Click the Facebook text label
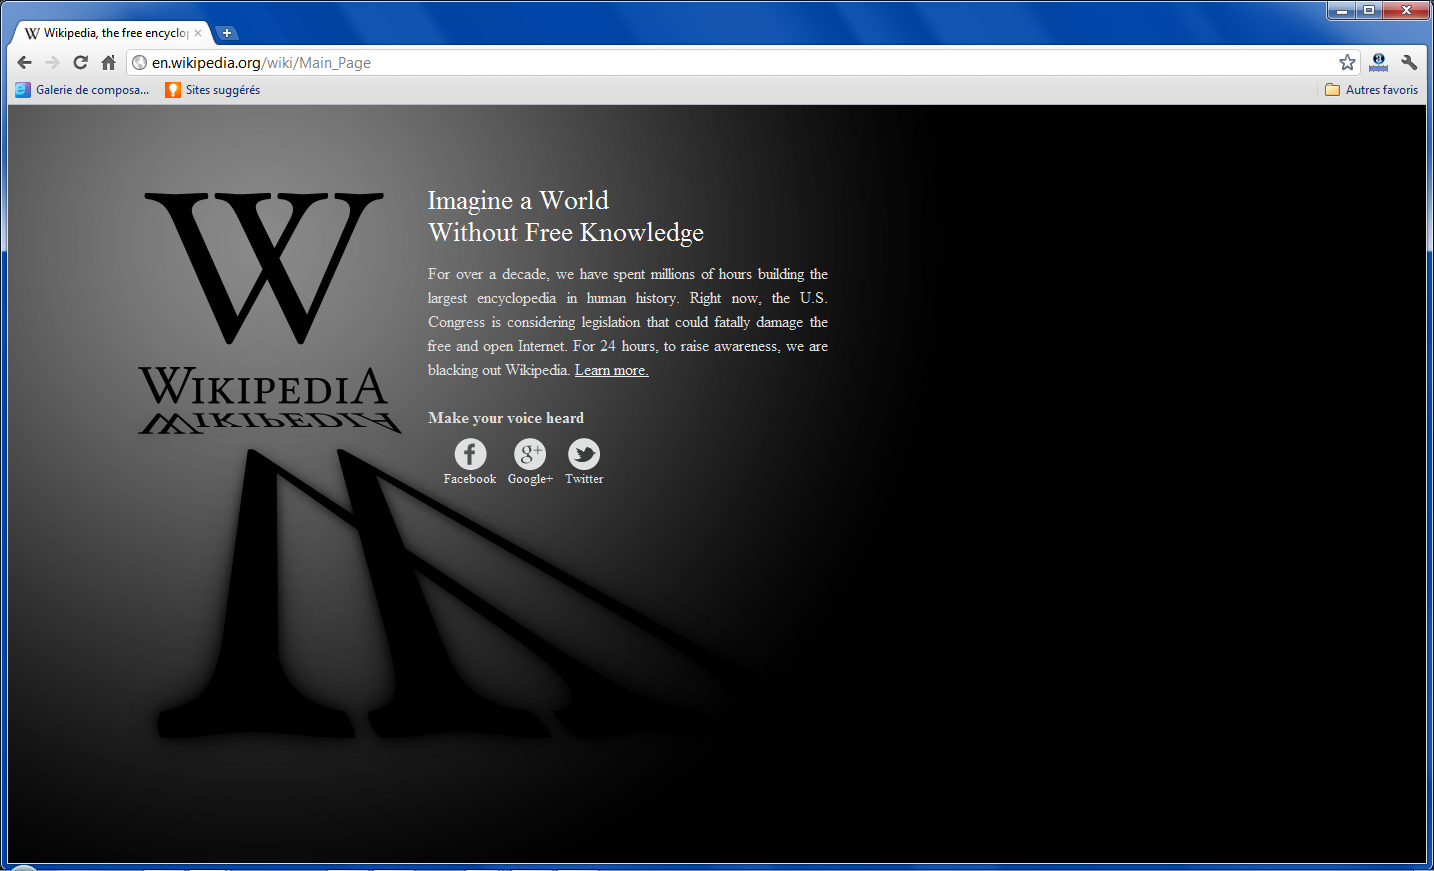The image size is (1434, 871). [470, 479]
